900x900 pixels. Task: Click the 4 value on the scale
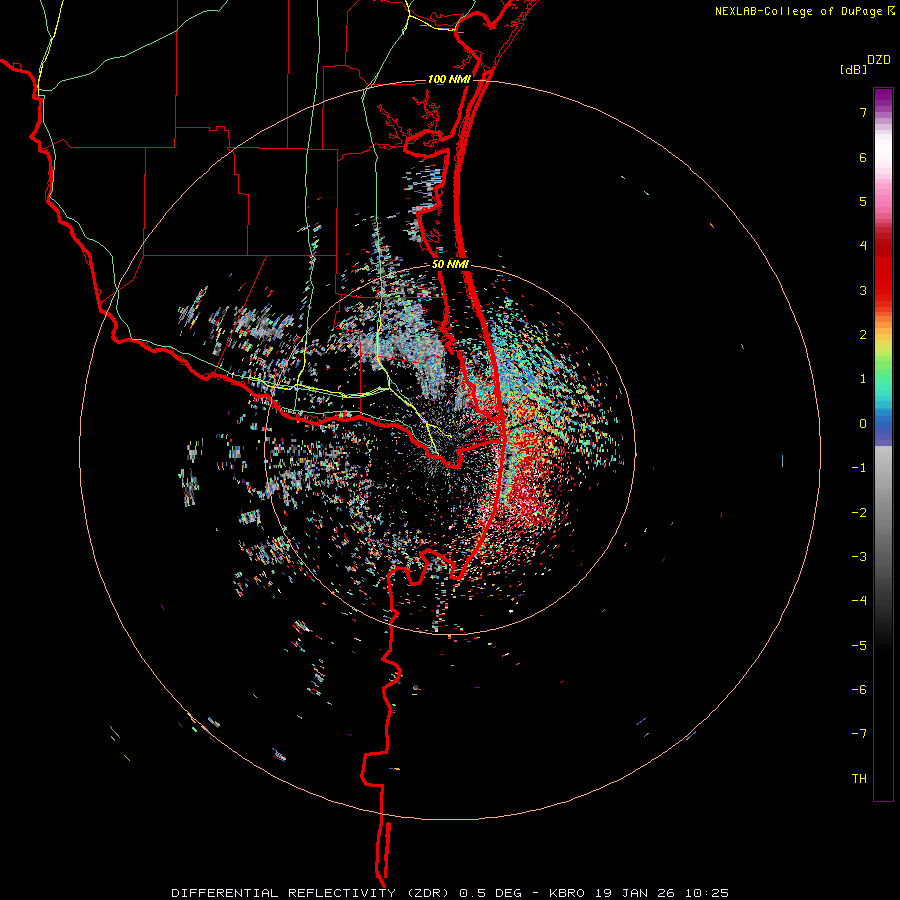click(863, 246)
